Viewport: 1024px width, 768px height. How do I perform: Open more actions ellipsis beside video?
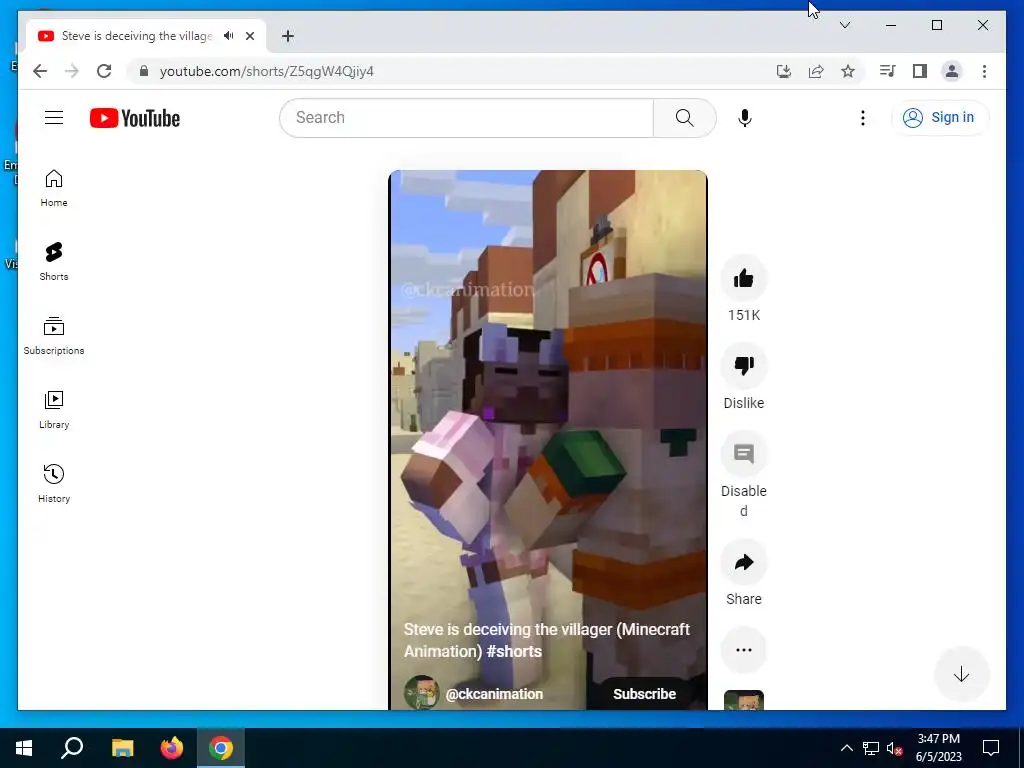pyautogui.click(x=744, y=650)
